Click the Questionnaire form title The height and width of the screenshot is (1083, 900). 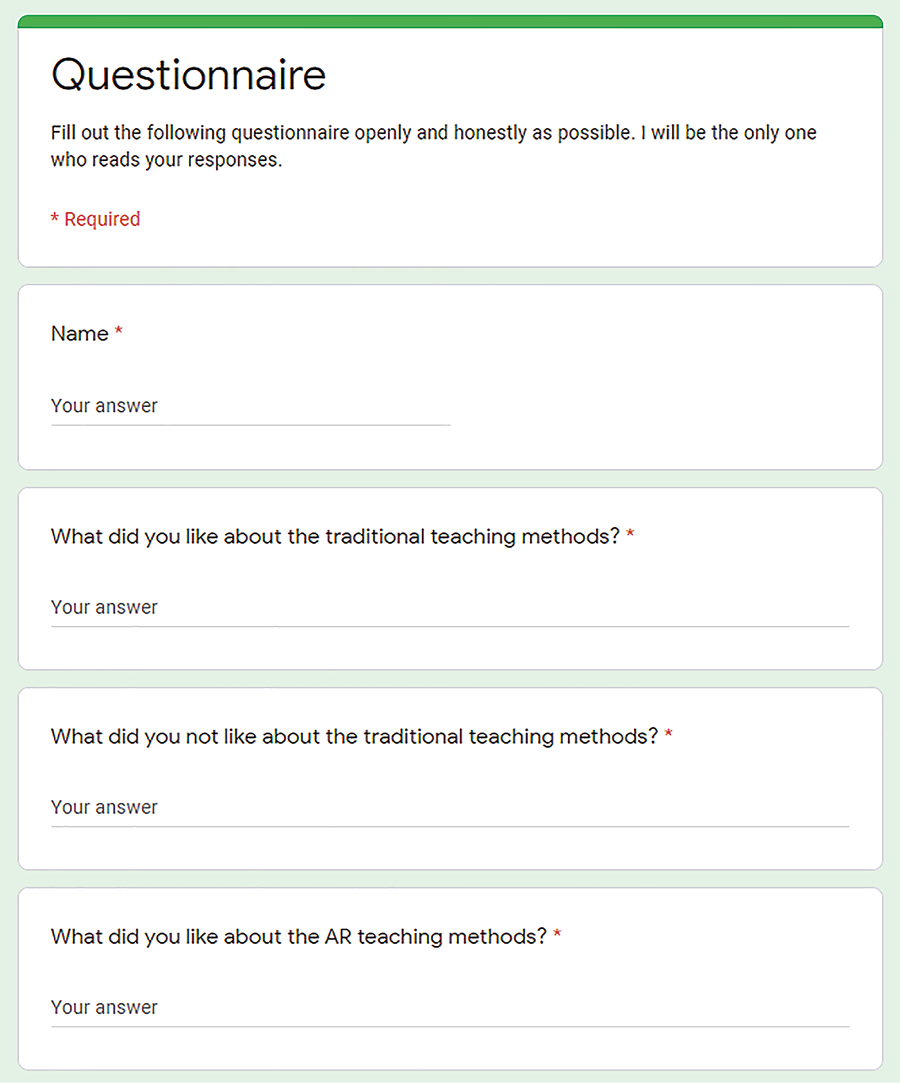click(188, 75)
